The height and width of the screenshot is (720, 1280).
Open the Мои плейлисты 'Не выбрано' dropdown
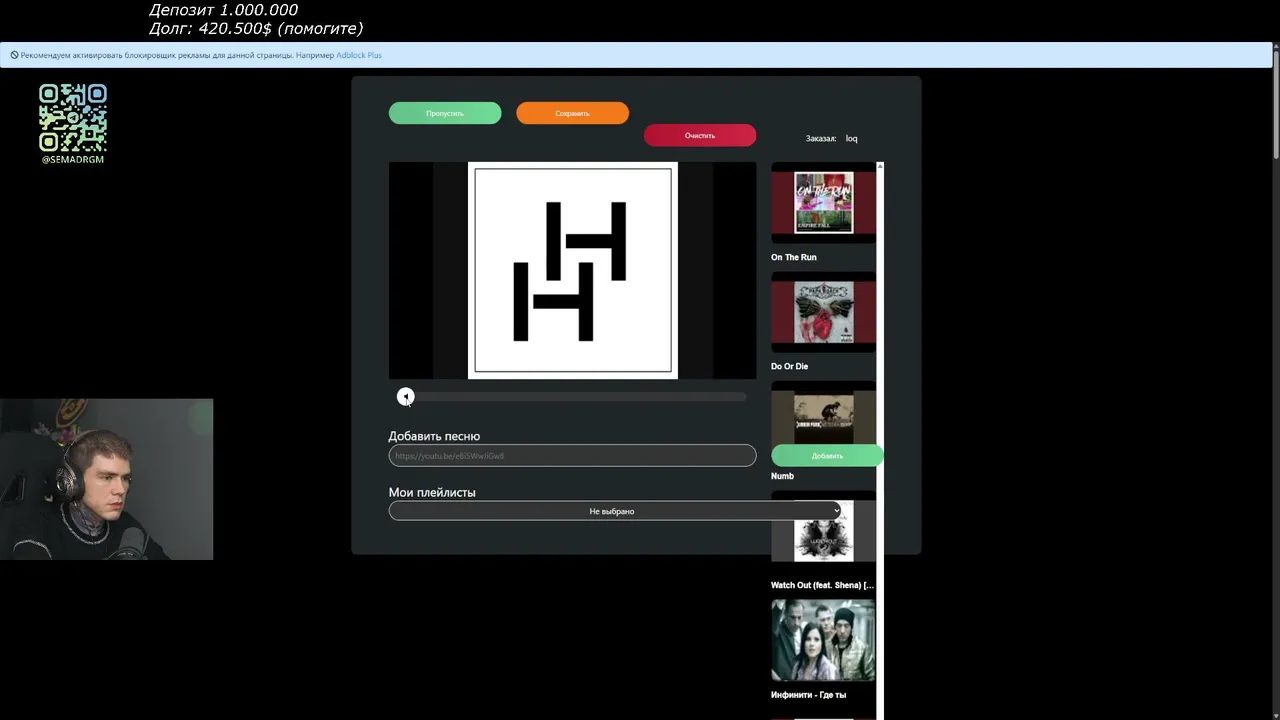615,511
